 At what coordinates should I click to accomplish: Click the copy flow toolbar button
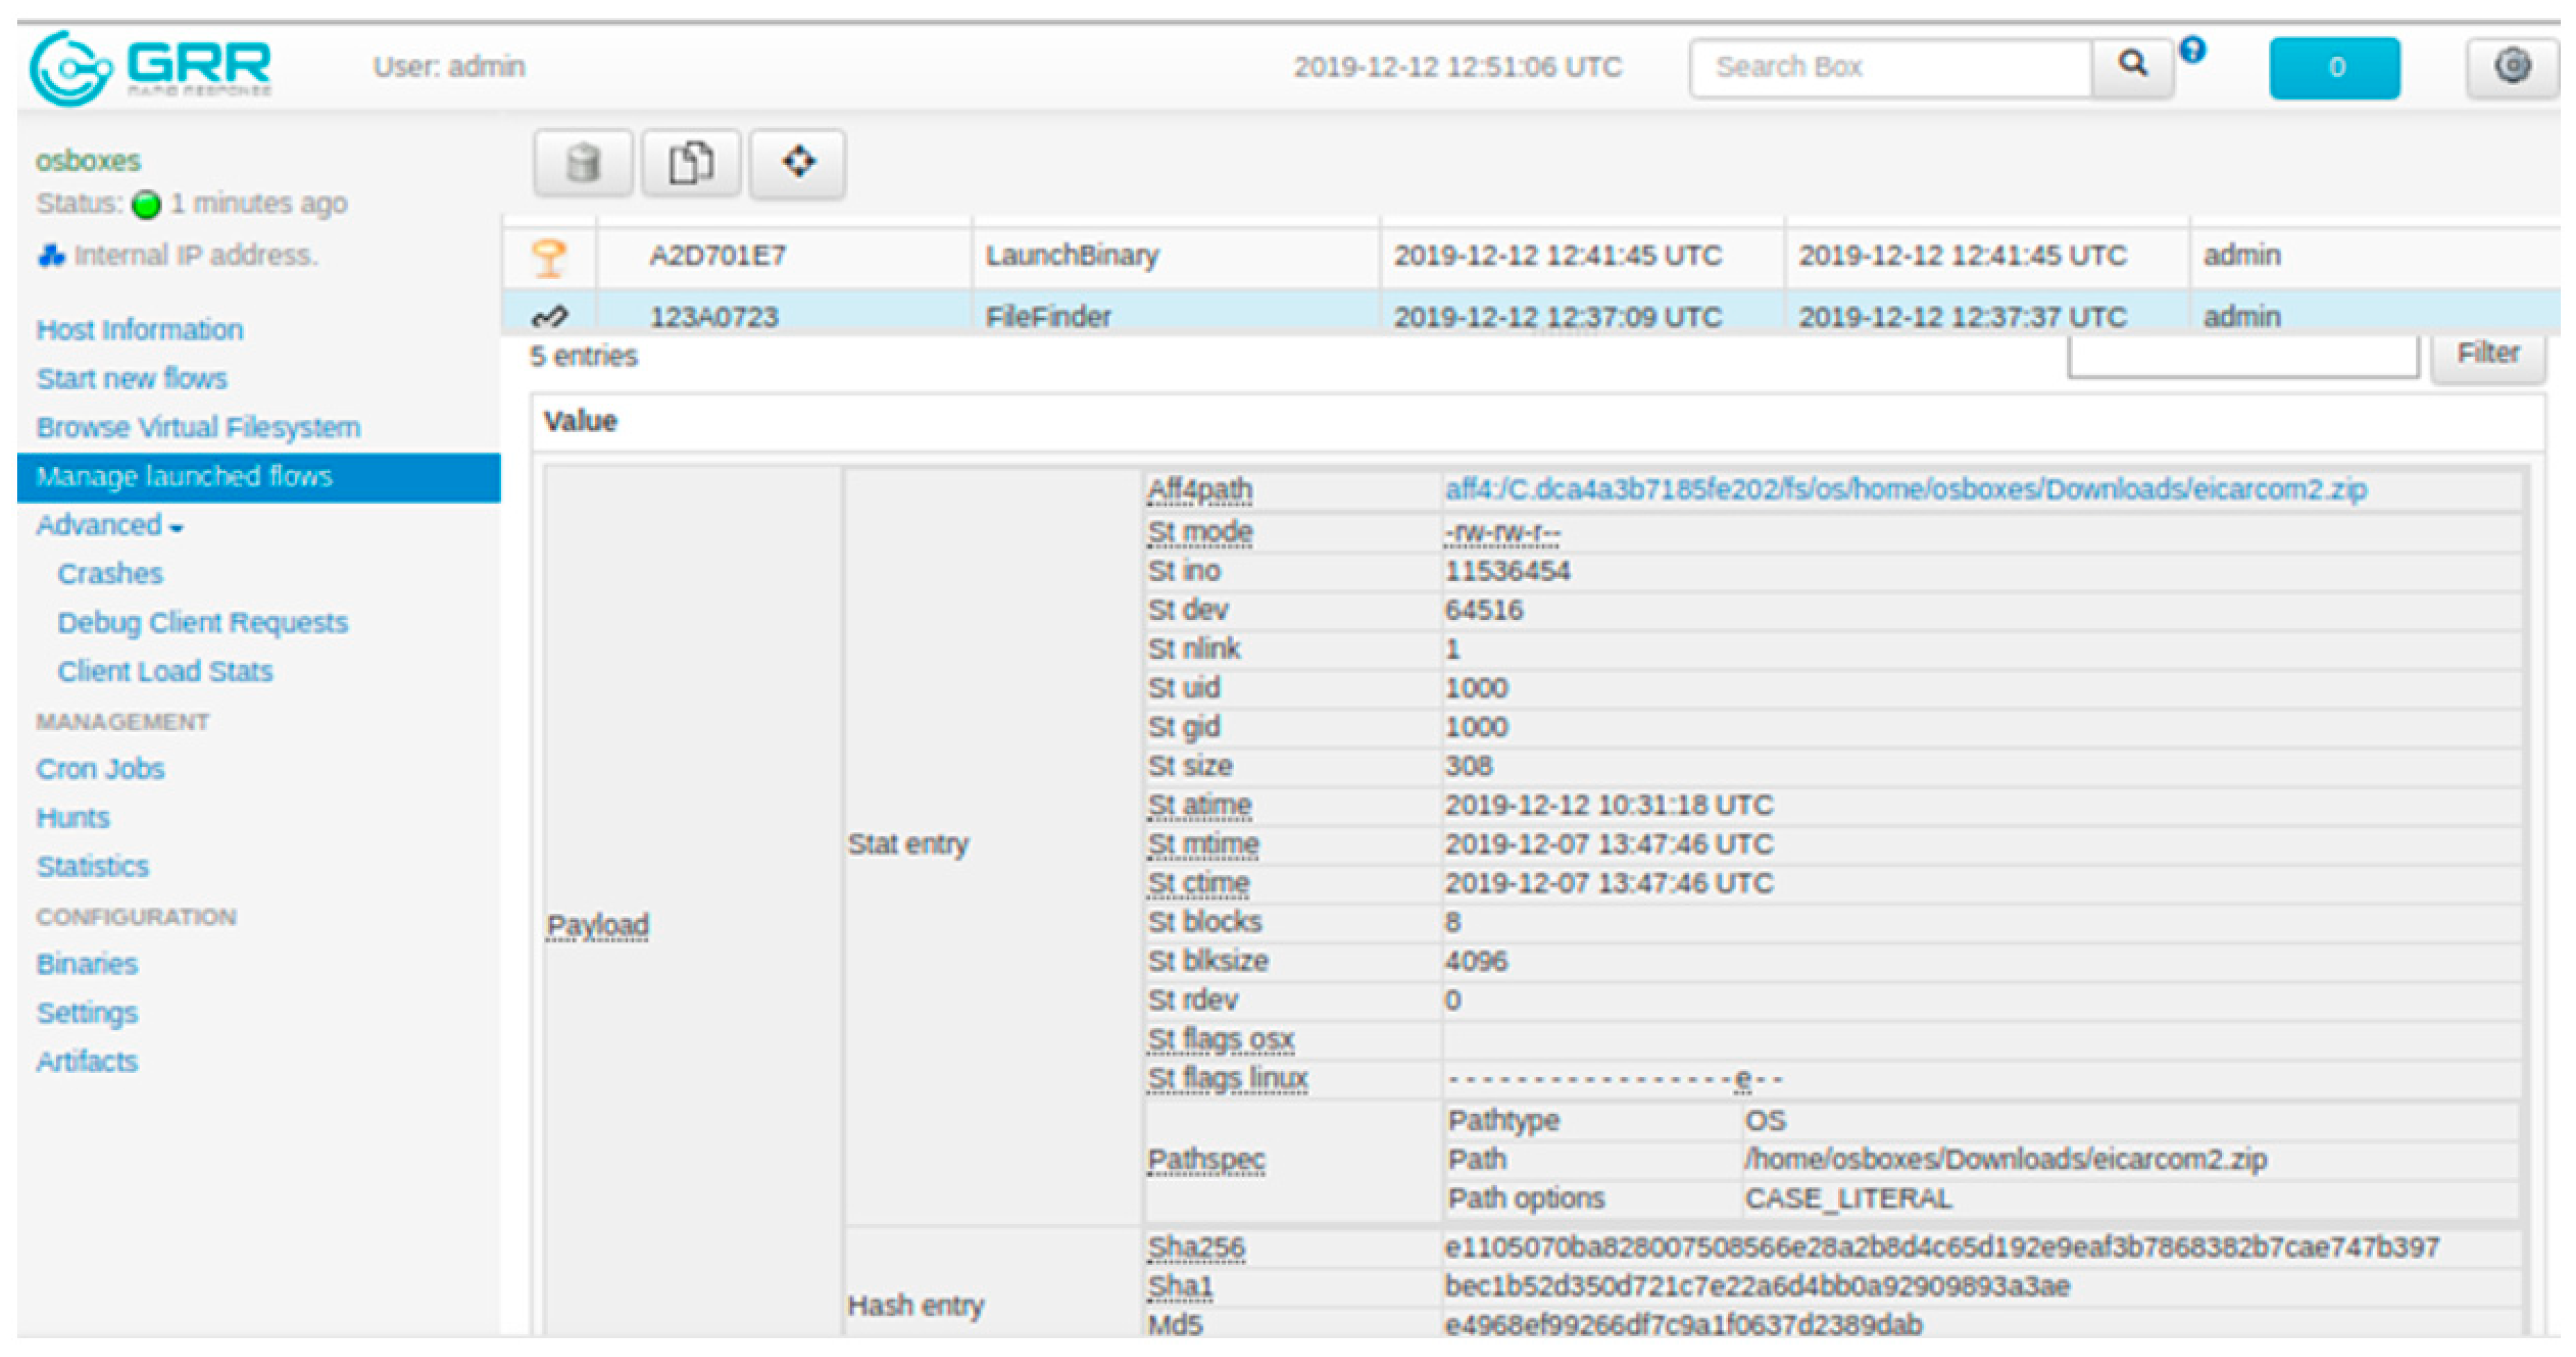pyautogui.click(x=691, y=163)
